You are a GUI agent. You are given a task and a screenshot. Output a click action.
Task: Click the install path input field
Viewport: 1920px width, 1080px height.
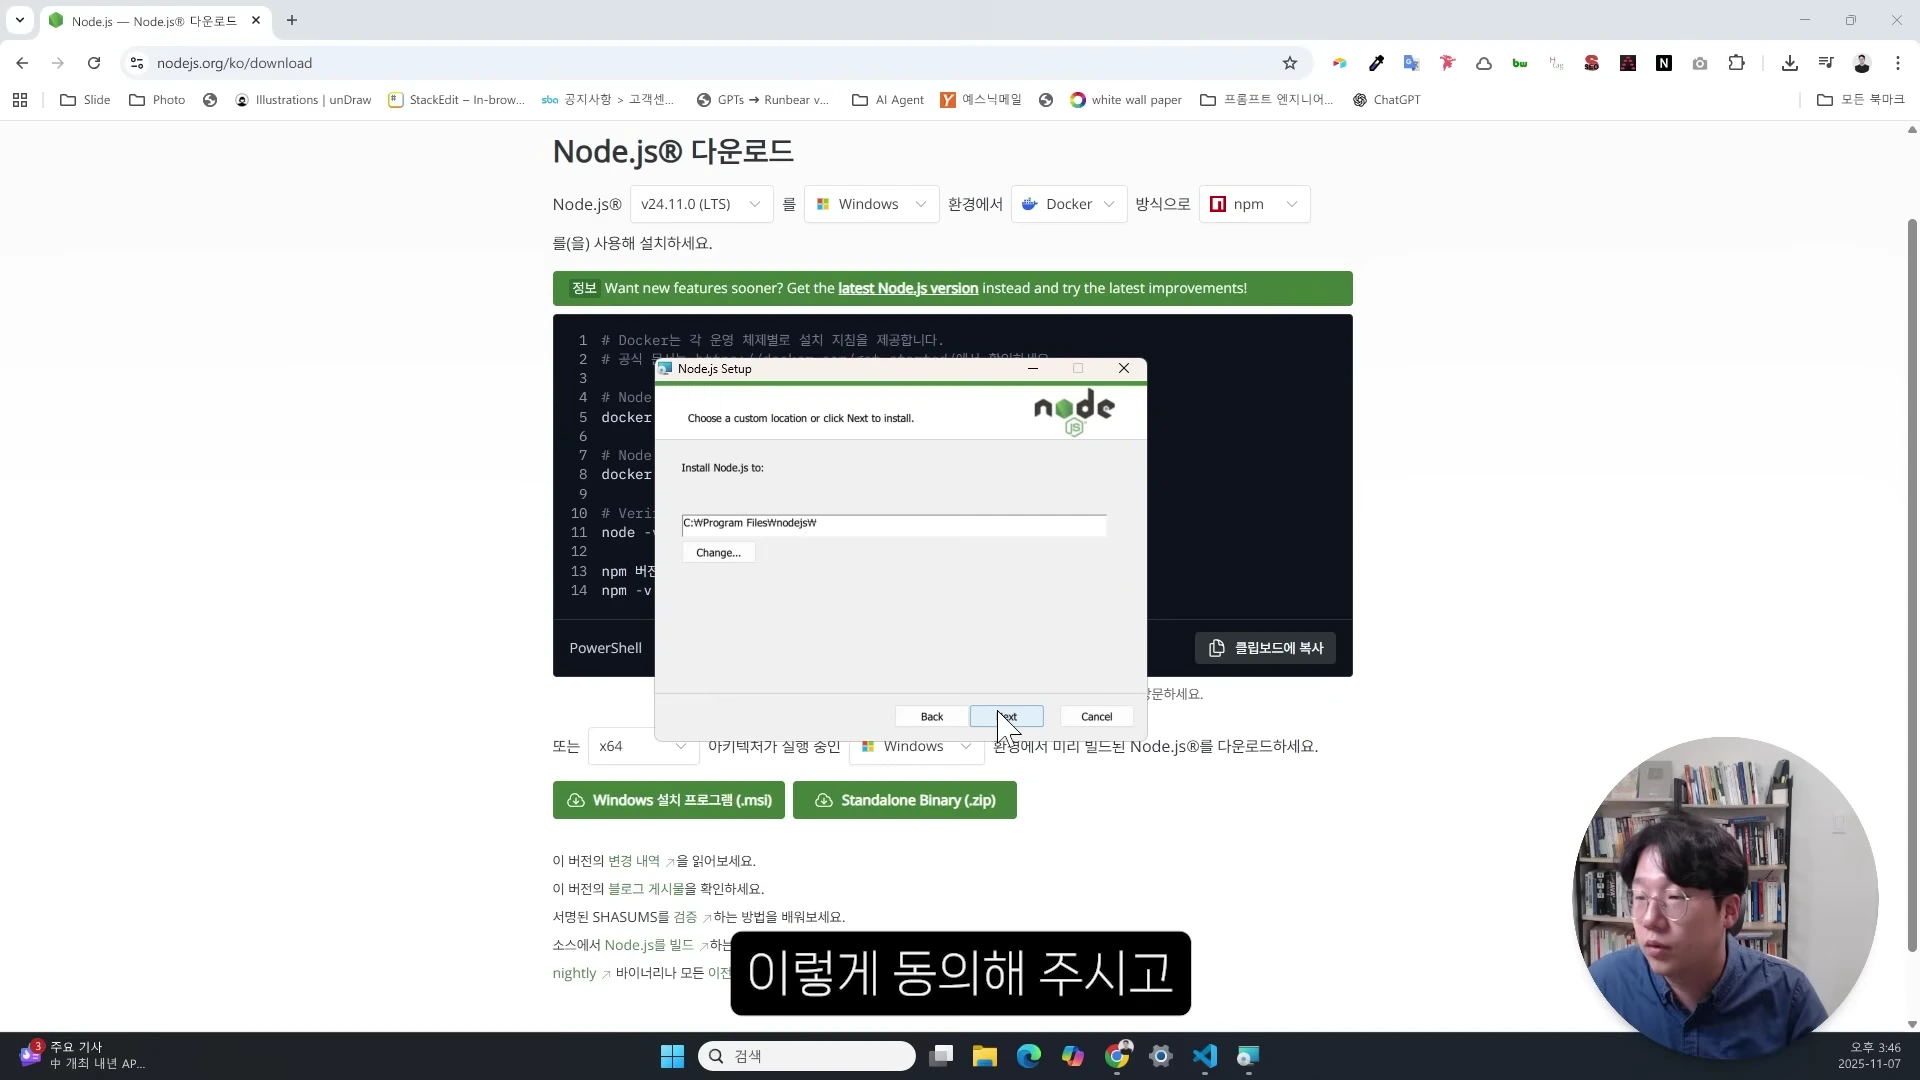click(x=894, y=524)
